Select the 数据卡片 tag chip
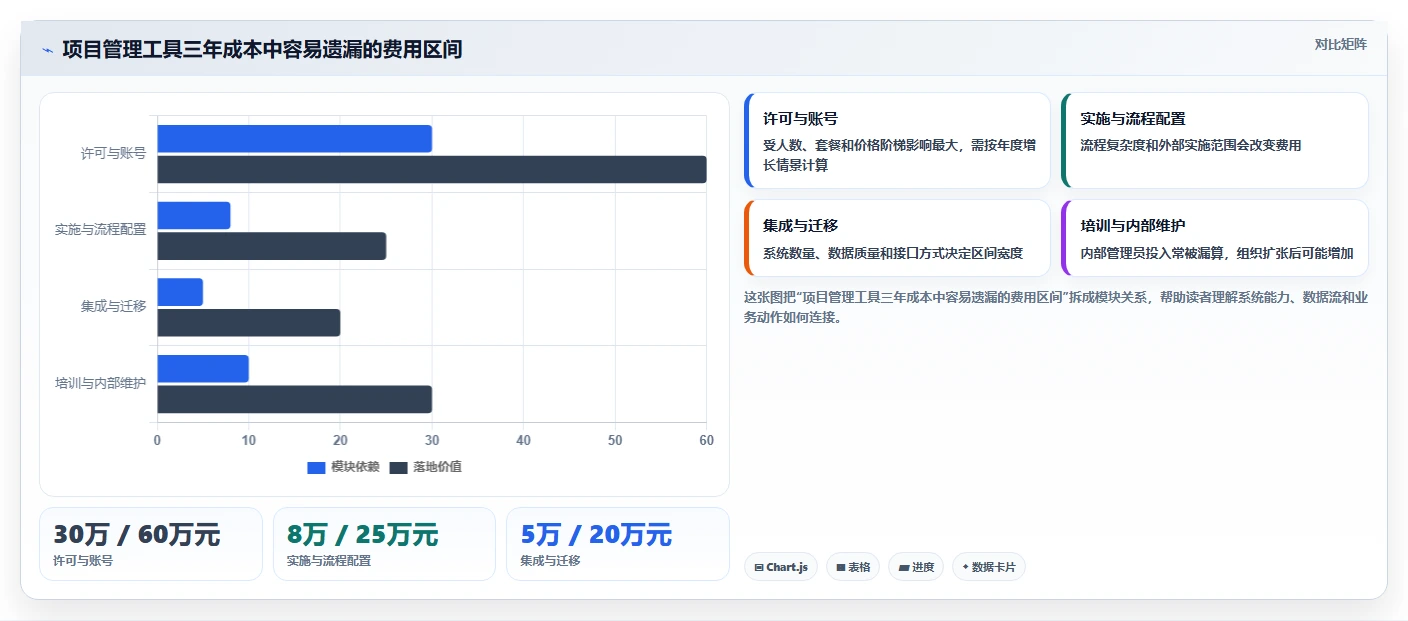The width and height of the screenshot is (1408, 621). 989,567
